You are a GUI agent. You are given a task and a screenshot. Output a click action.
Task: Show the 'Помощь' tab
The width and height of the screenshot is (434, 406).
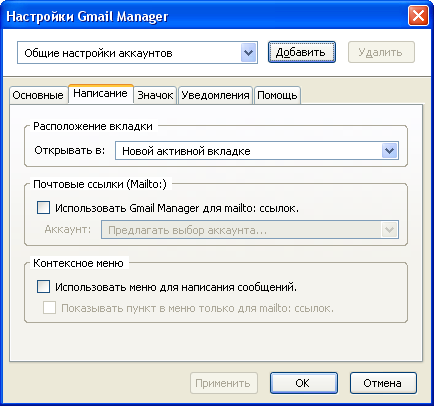coord(277,95)
